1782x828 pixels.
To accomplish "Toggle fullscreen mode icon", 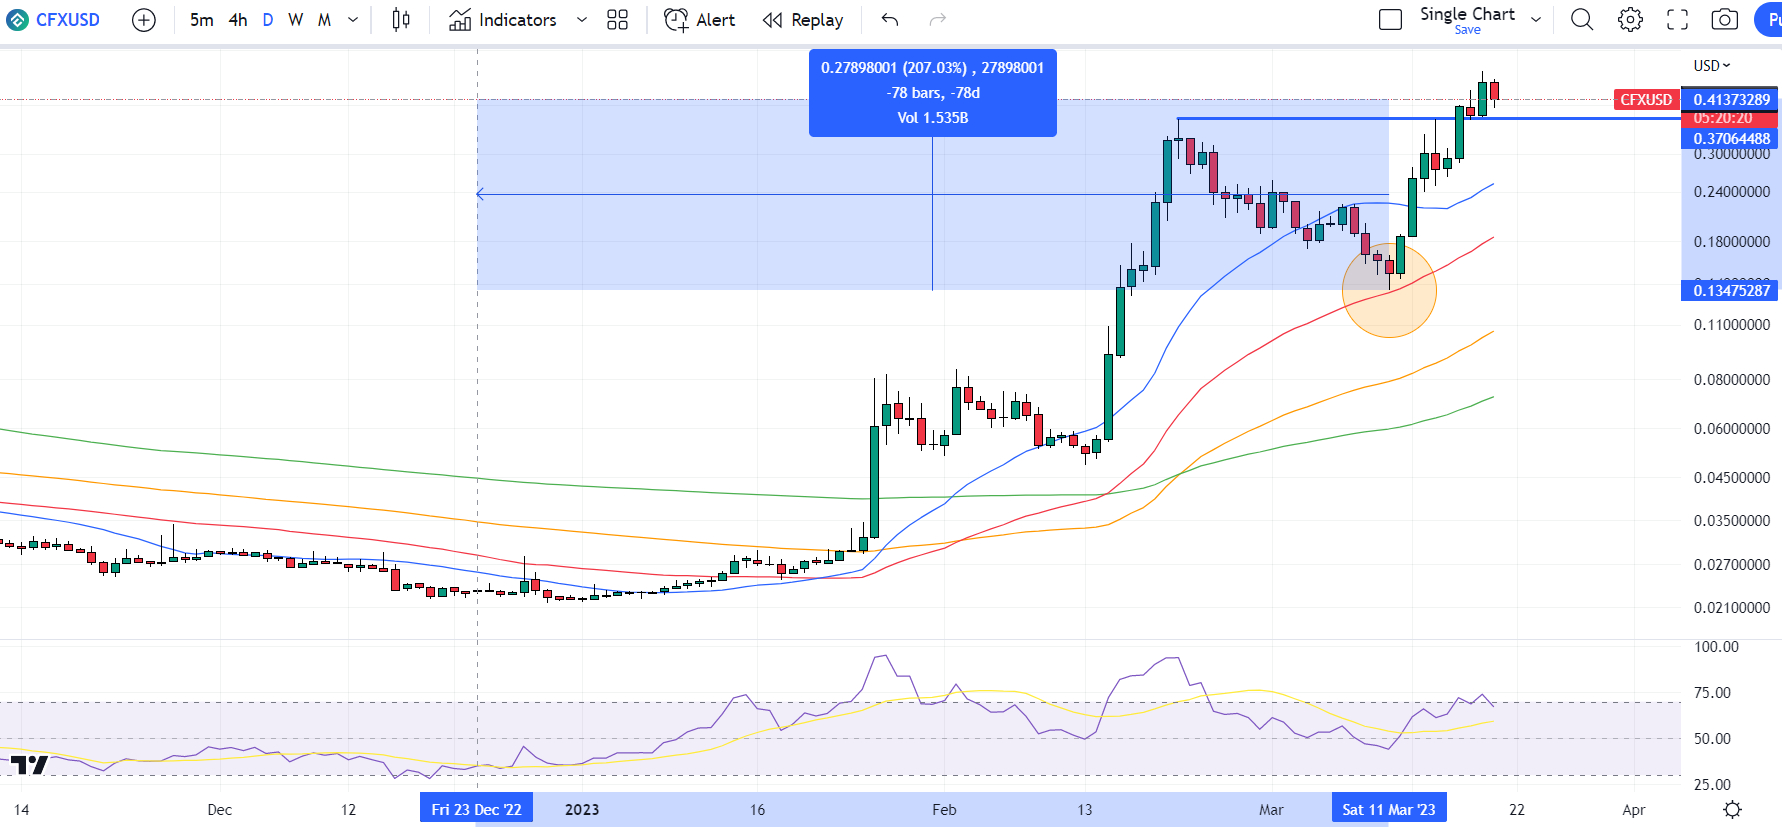I will tap(1678, 20).
